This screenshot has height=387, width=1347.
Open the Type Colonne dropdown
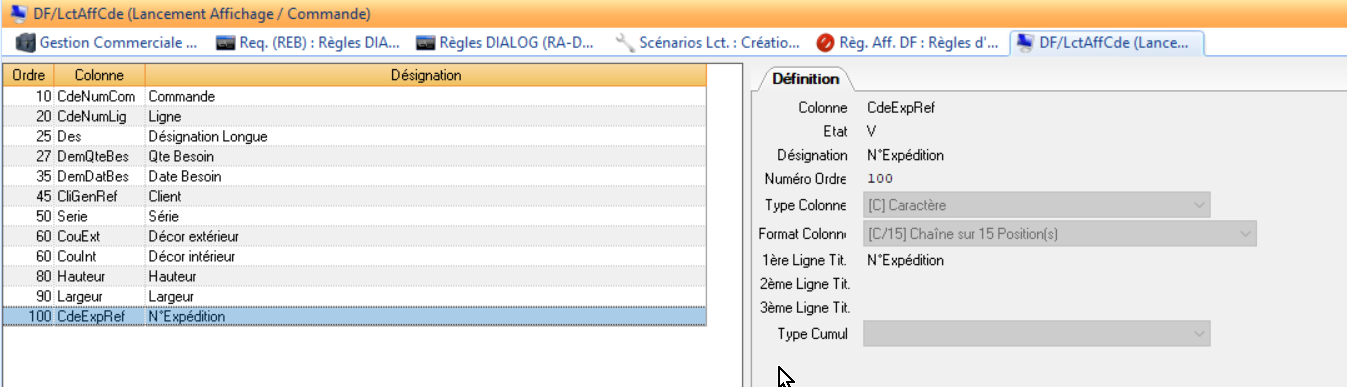click(1036, 206)
